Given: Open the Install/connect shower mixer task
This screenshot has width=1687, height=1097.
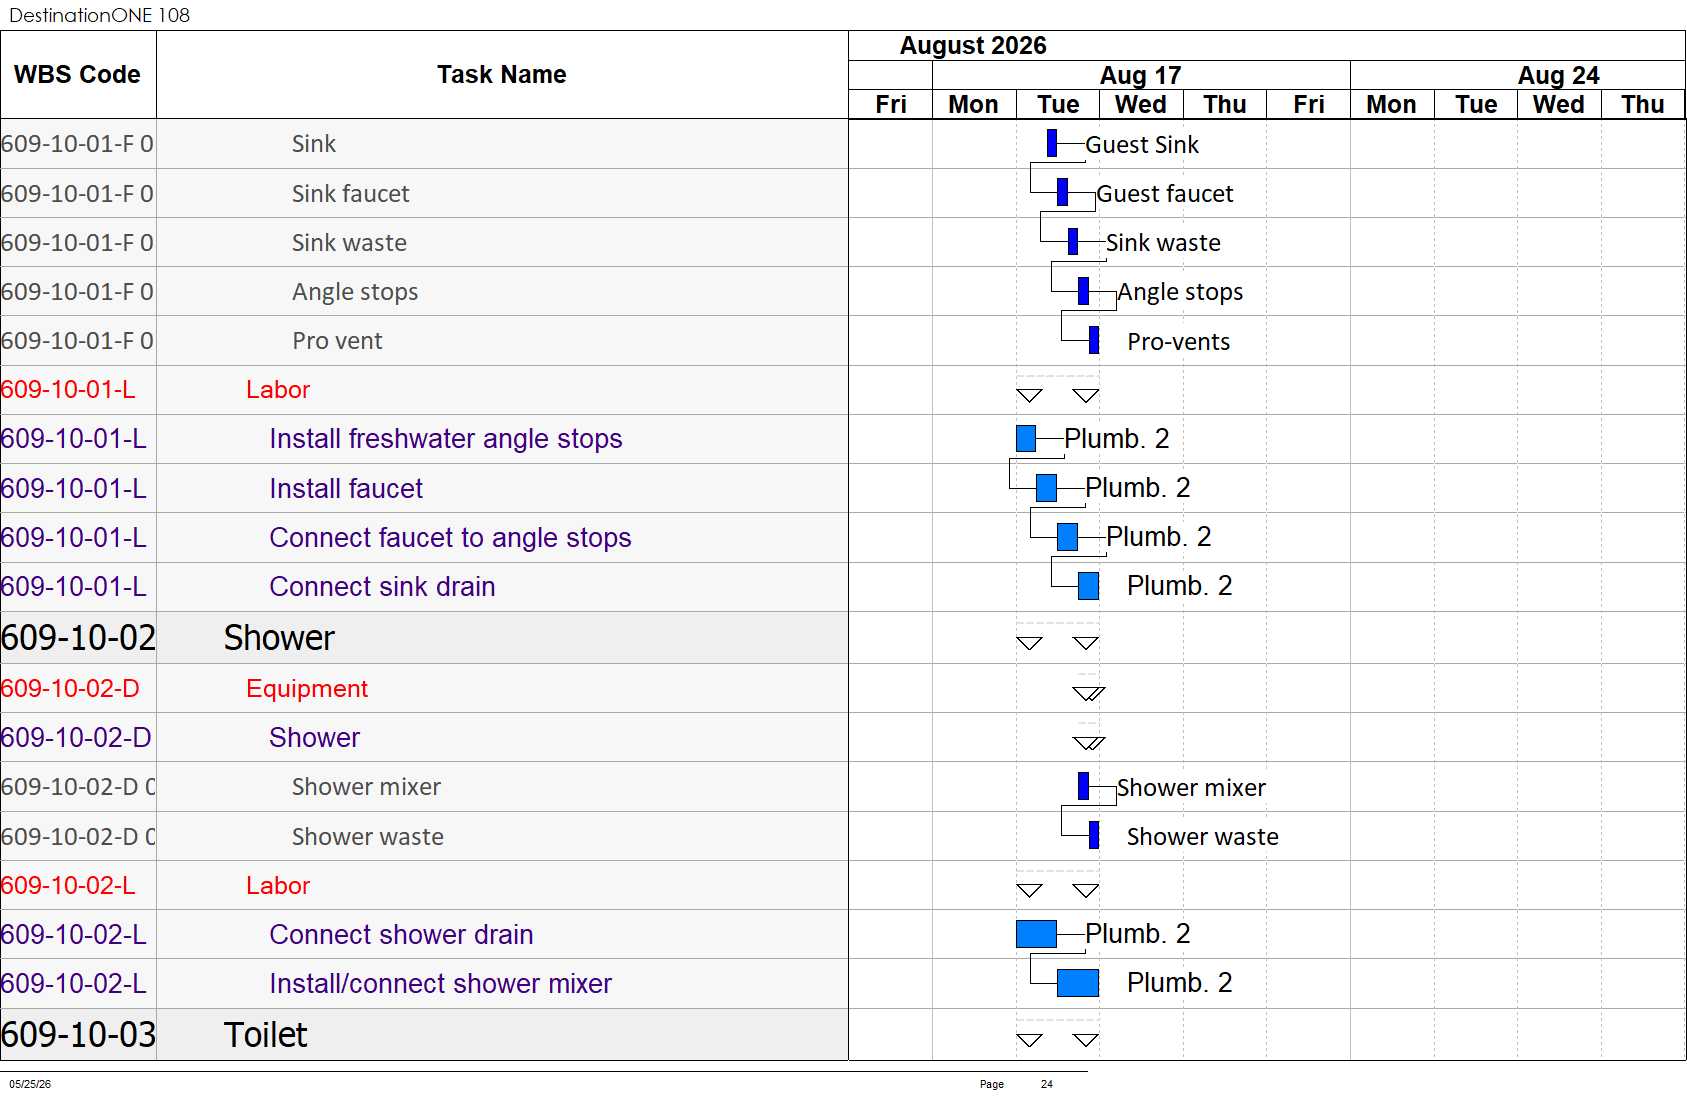Looking at the screenshot, I should point(440,983).
